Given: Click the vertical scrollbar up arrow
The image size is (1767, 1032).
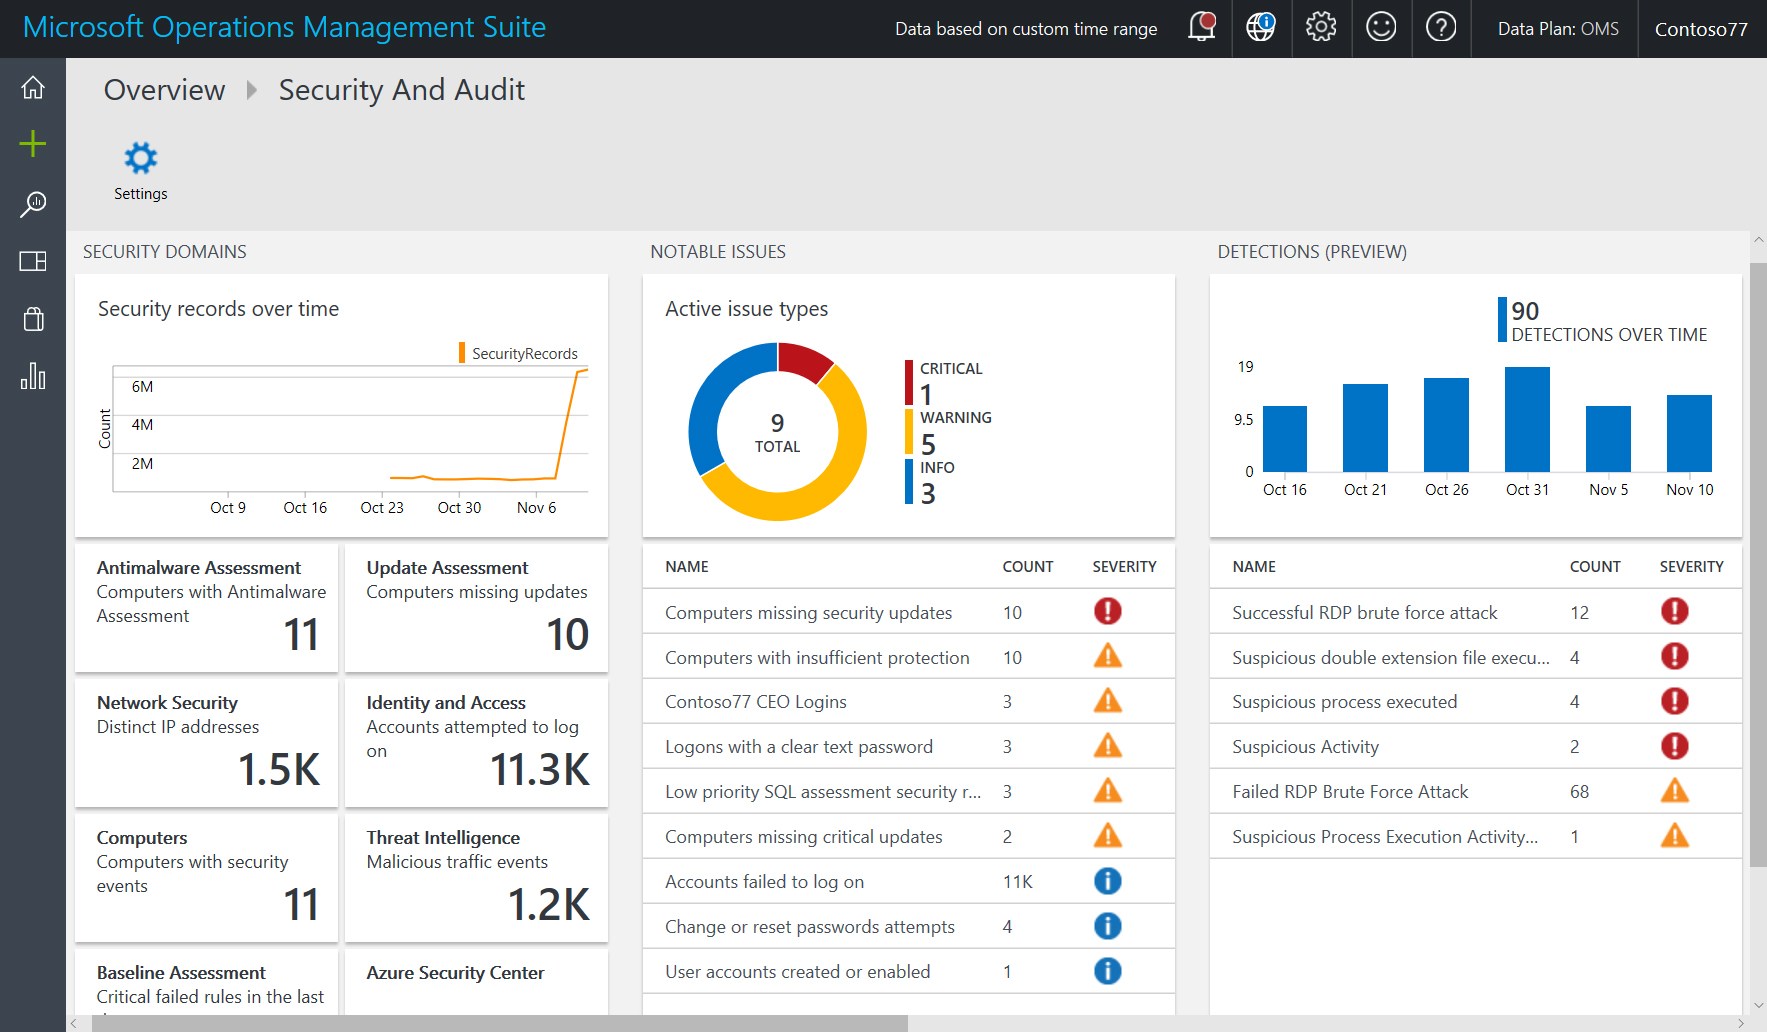Looking at the screenshot, I should [1758, 240].
